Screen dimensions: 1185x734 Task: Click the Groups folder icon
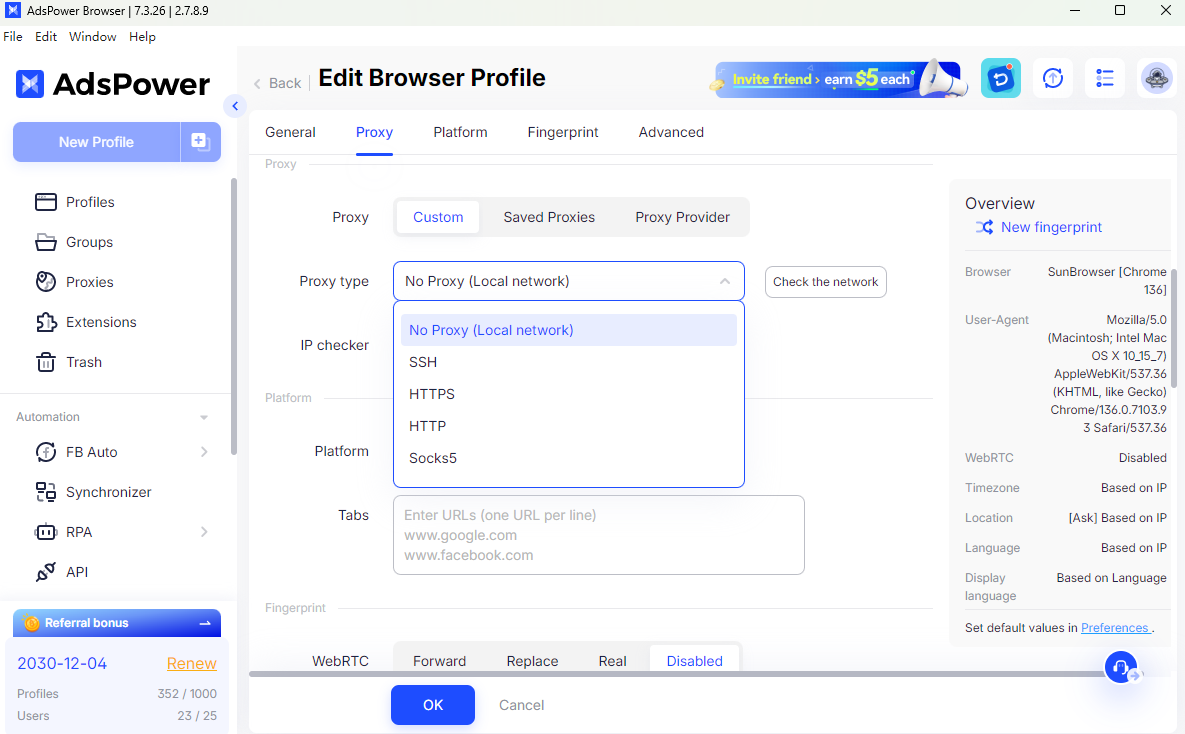46,242
